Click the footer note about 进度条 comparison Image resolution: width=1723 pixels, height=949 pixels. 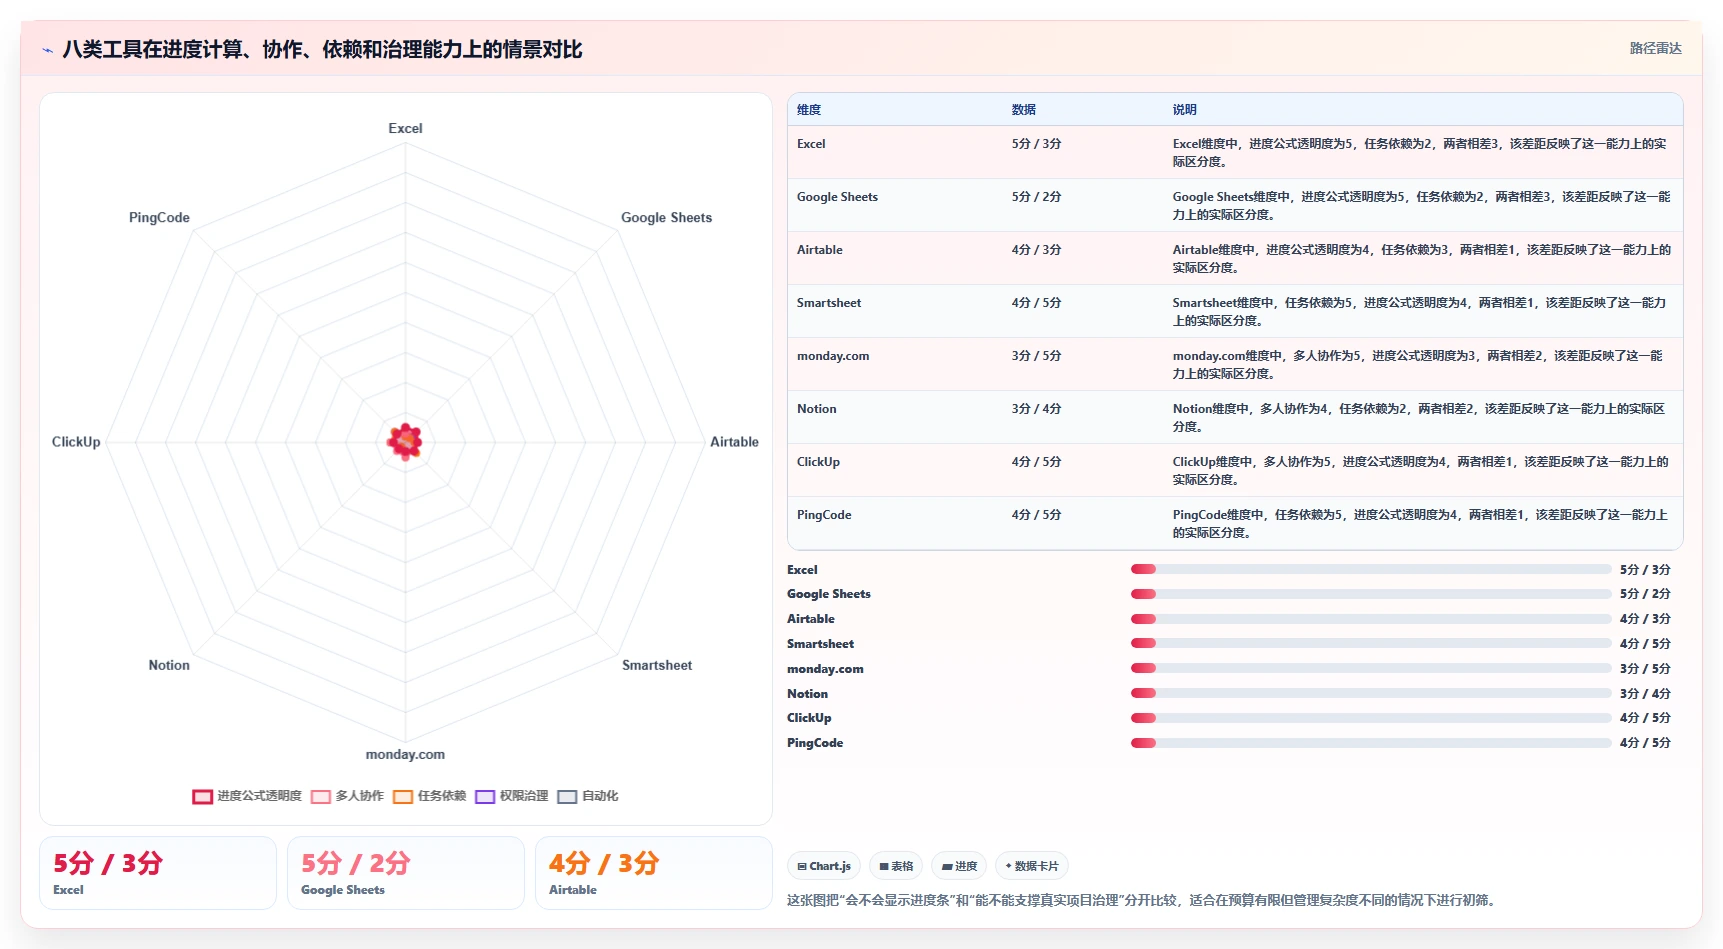[1143, 900]
